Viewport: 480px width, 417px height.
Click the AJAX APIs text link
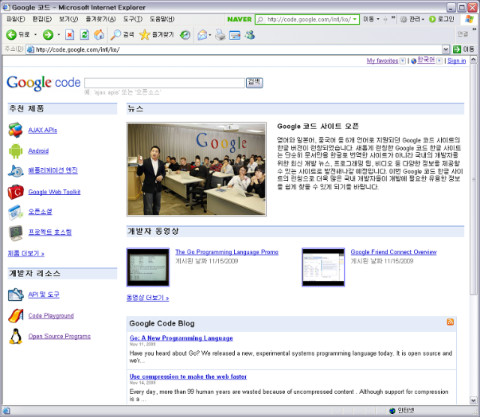click(43, 130)
